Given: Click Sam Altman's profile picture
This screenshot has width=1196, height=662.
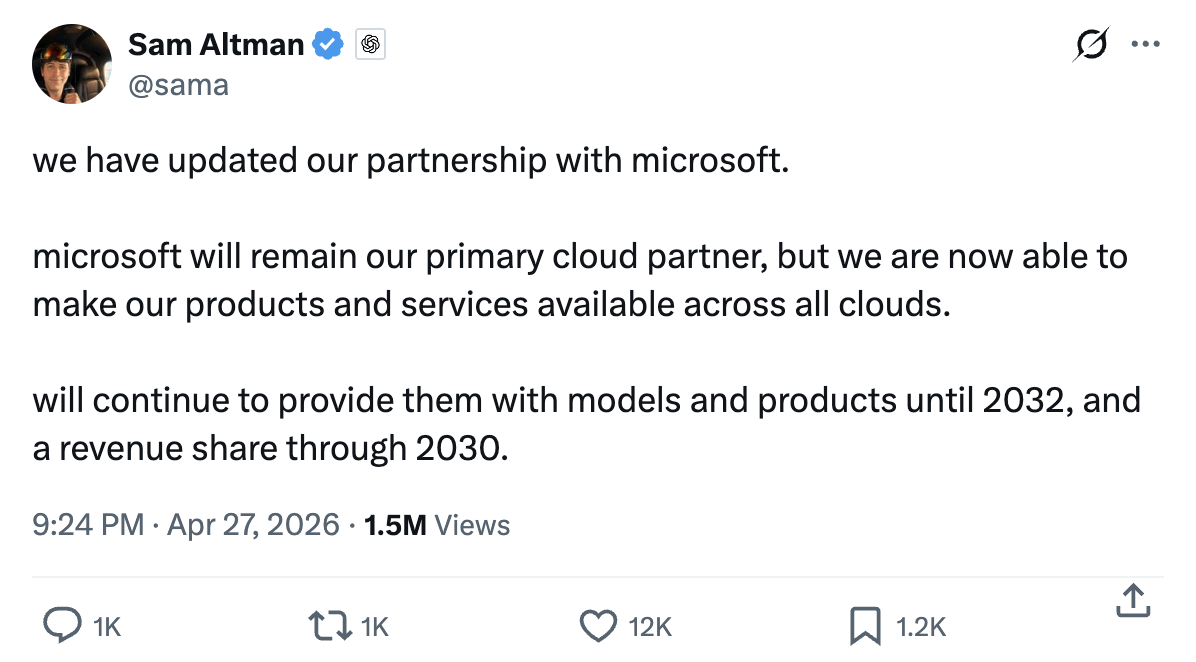Looking at the screenshot, I should coord(72,64).
